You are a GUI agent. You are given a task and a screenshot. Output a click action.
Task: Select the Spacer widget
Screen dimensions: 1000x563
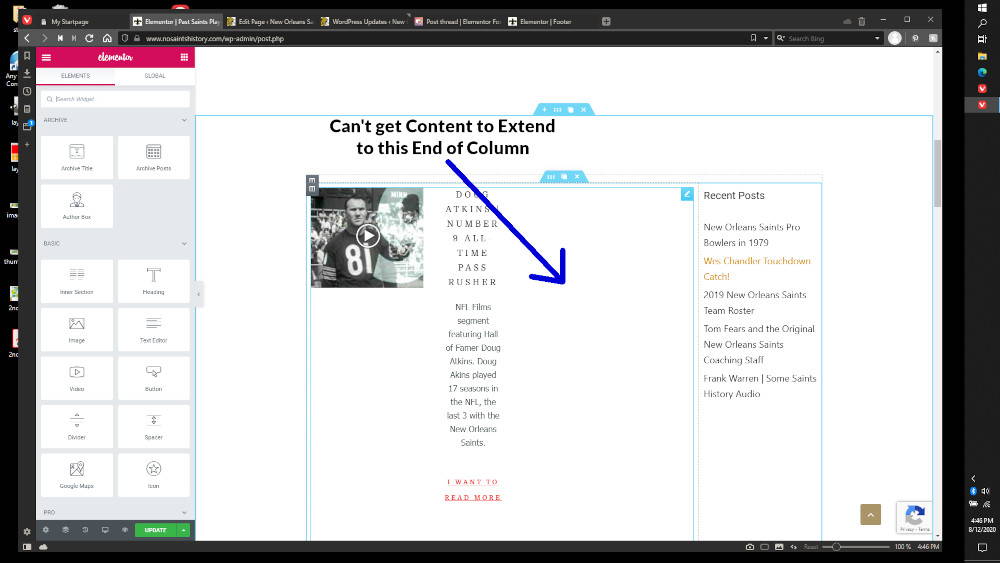(x=154, y=427)
